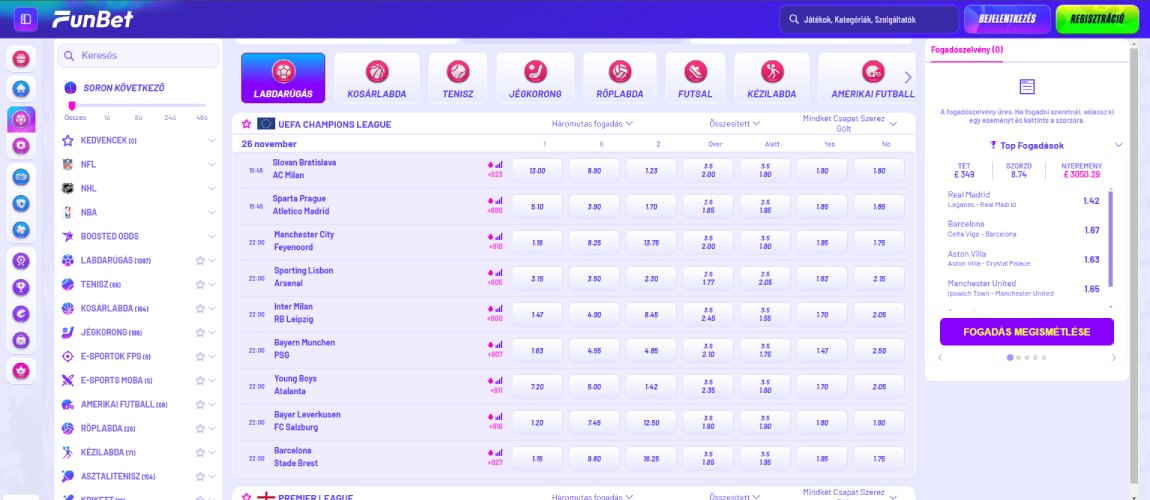This screenshot has height=500, width=1150.
Task: Pick odds 1.23 for AC Milan win
Action: click(x=651, y=170)
